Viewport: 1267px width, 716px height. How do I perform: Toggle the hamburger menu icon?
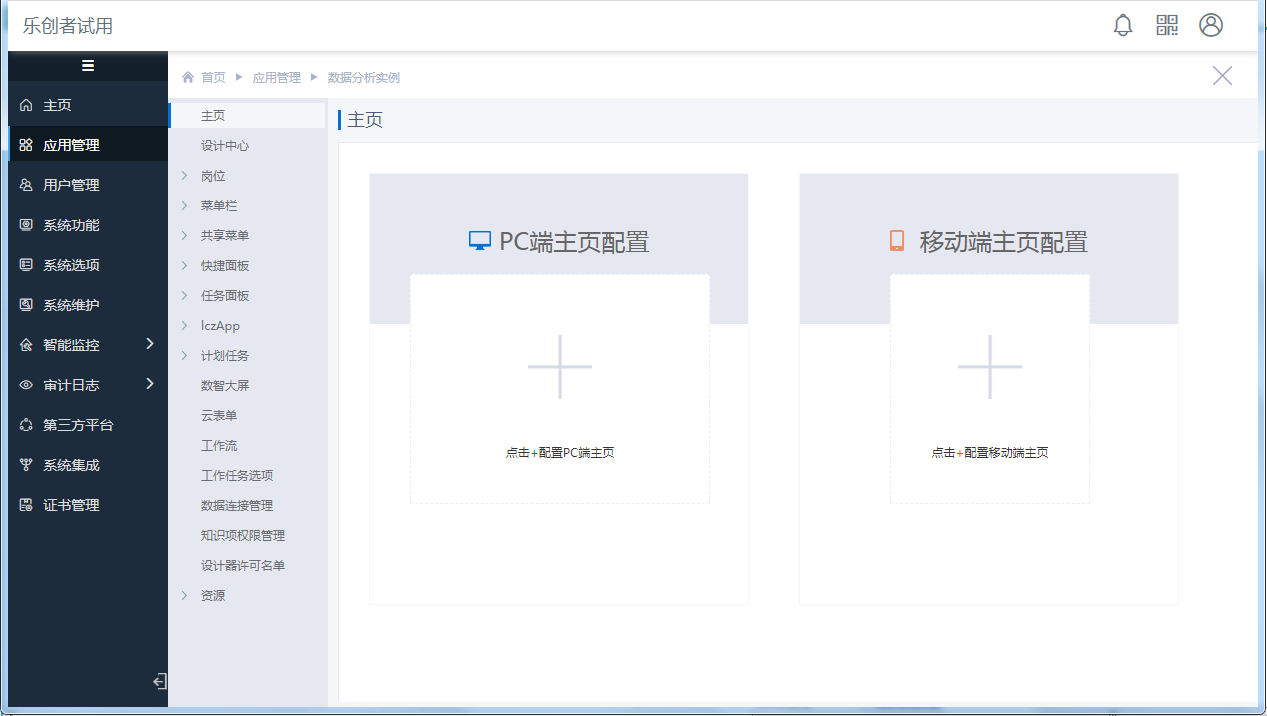(x=88, y=66)
